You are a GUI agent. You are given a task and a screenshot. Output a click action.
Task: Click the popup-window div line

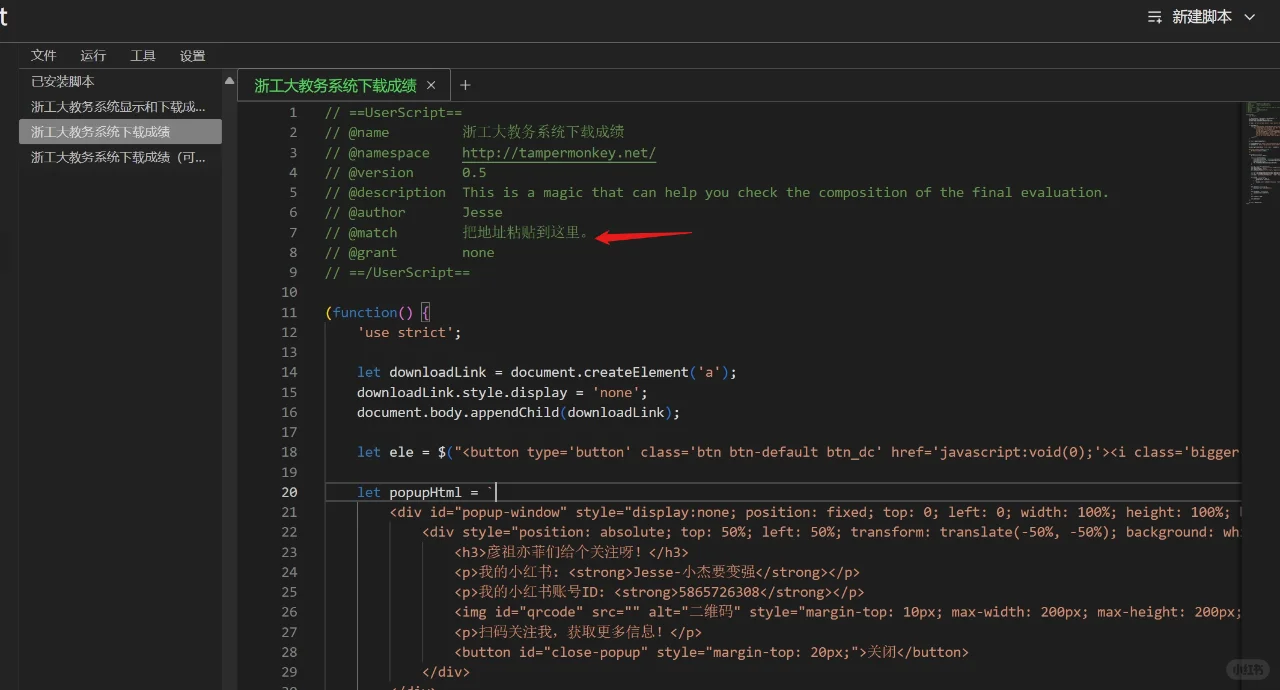coord(815,512)
